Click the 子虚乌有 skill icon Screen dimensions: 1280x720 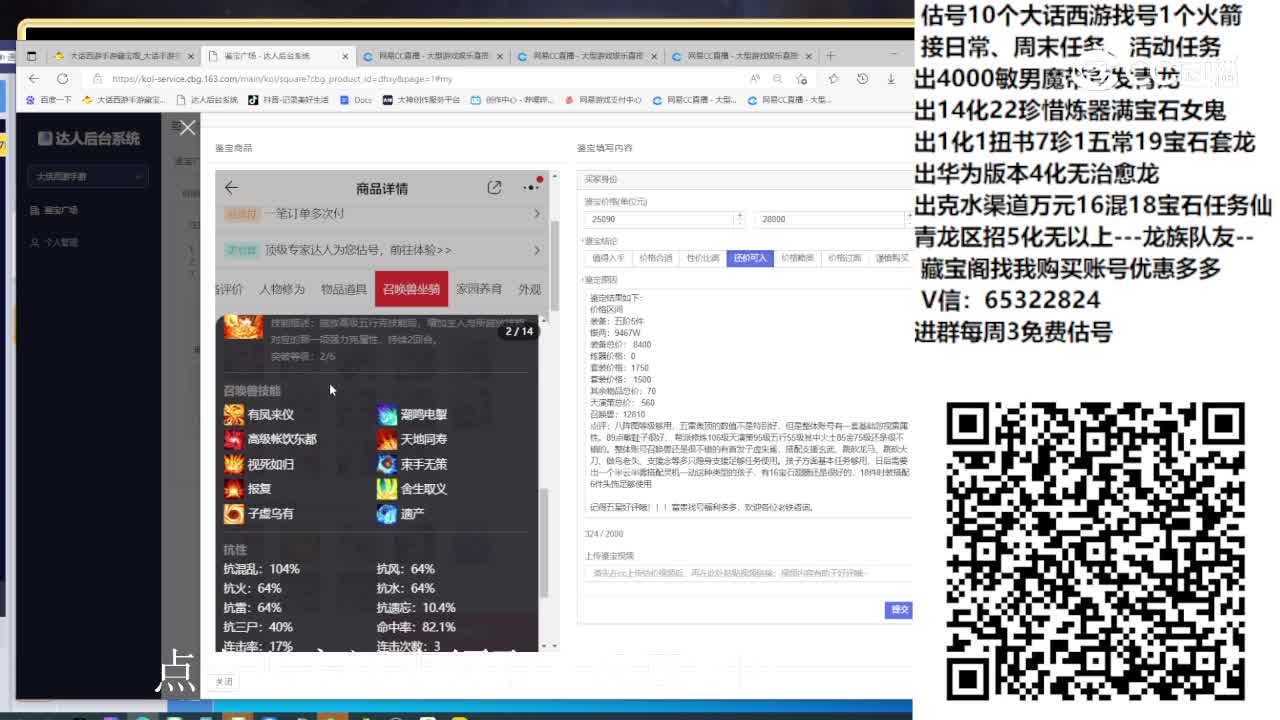(233, 513)
